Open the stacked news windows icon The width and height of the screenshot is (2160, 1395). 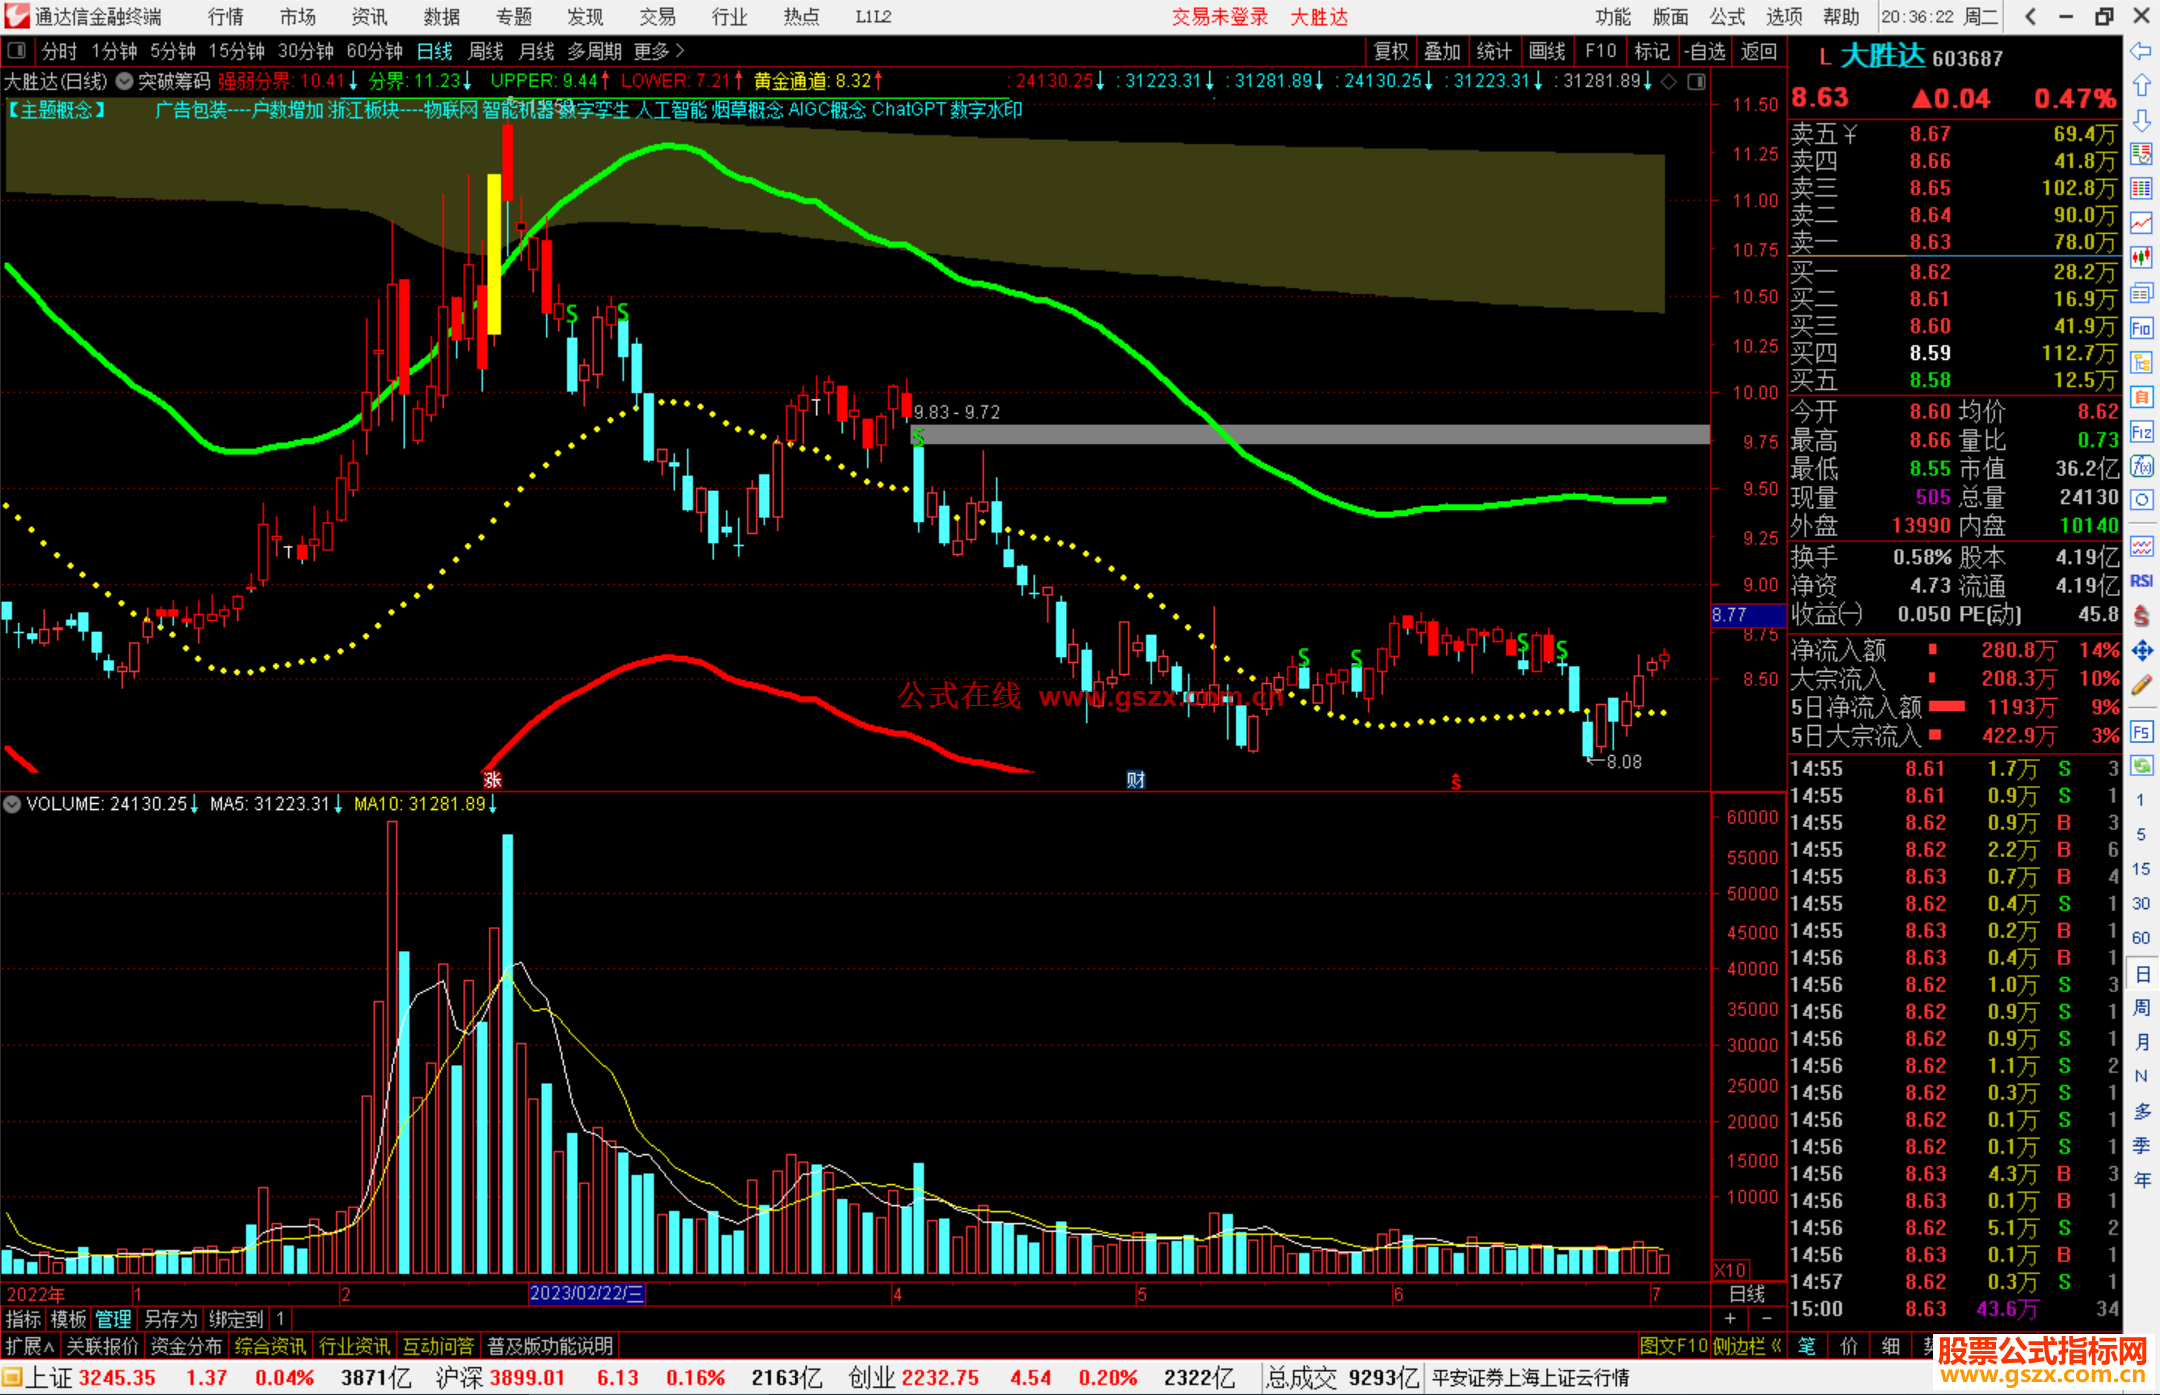pos(2141,293)
